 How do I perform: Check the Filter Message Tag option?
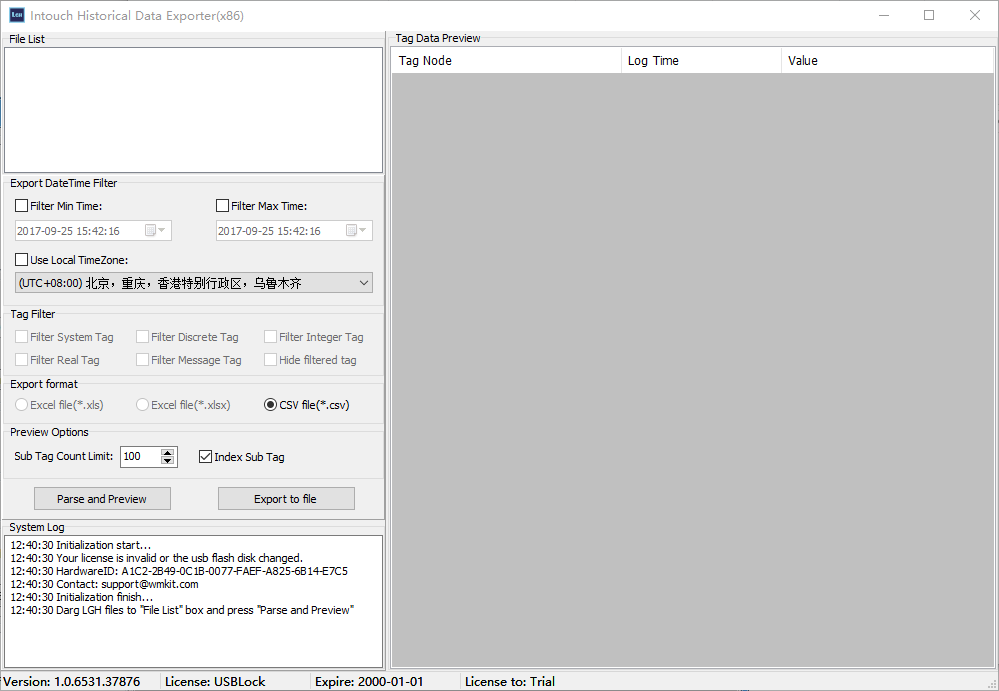tap(143, 360)
